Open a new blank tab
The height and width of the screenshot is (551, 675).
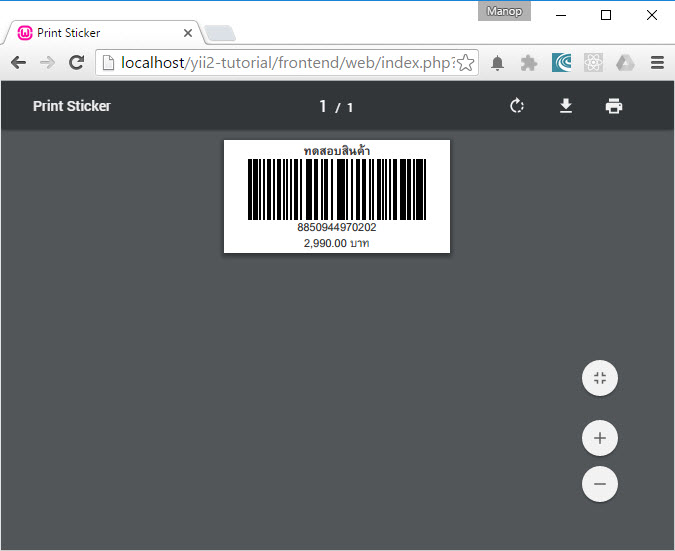tap(220, 34)
